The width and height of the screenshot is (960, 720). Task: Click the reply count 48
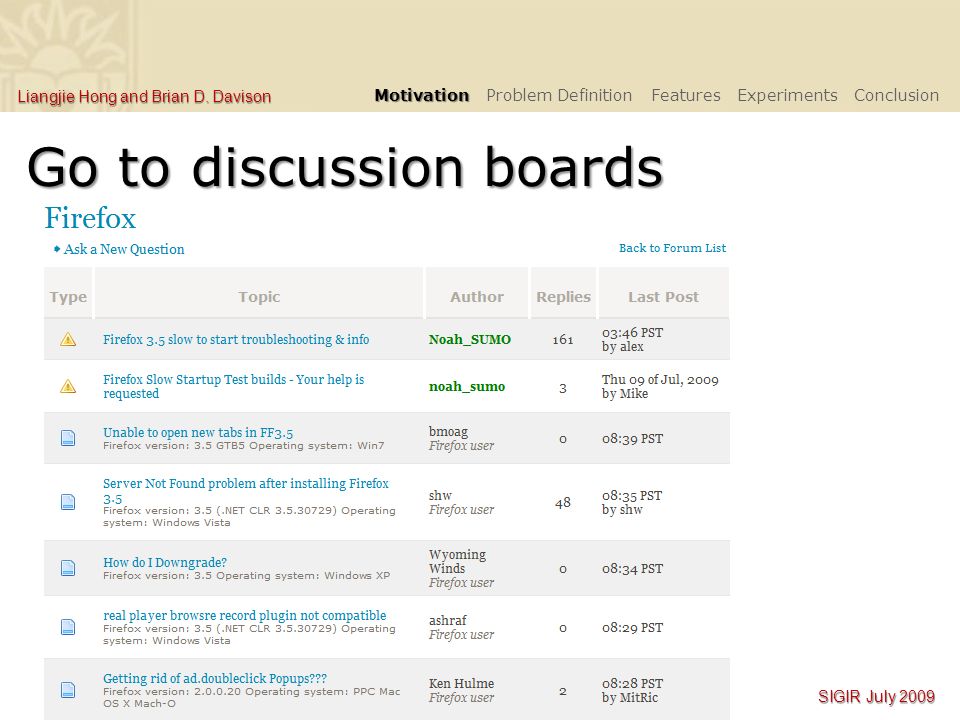[x=563, y=503]
